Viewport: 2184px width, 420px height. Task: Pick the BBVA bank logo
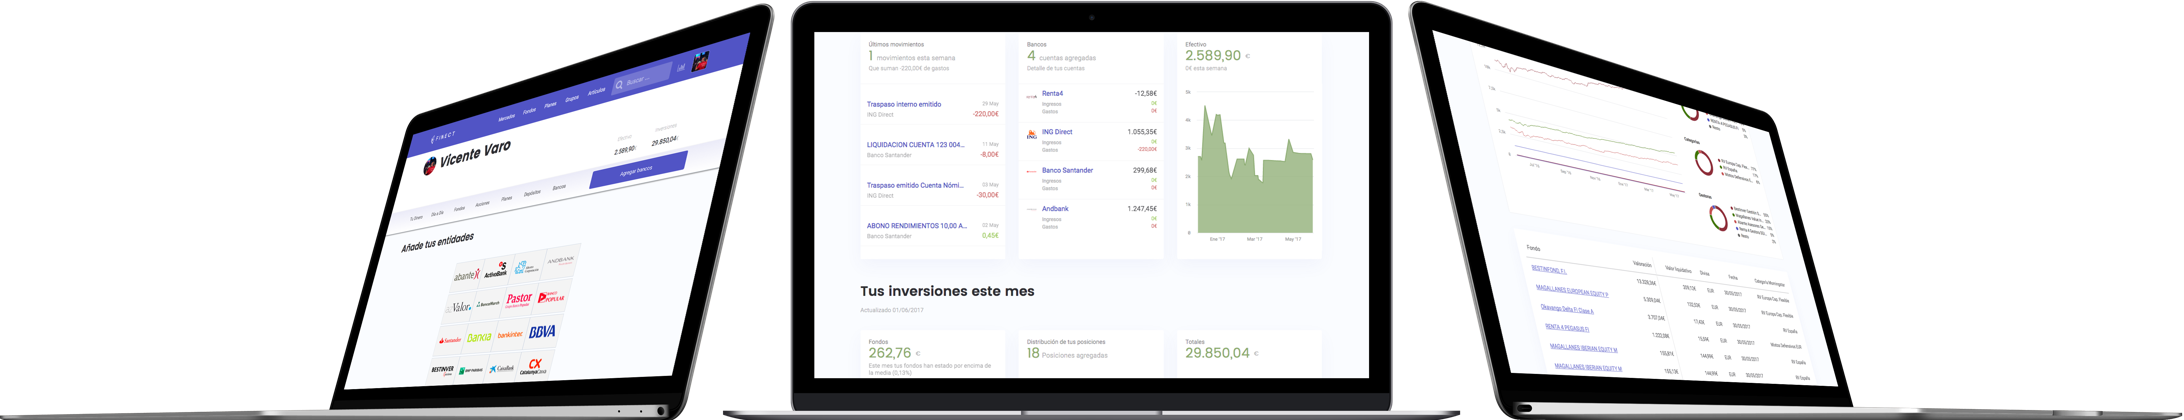pos(542,332)
